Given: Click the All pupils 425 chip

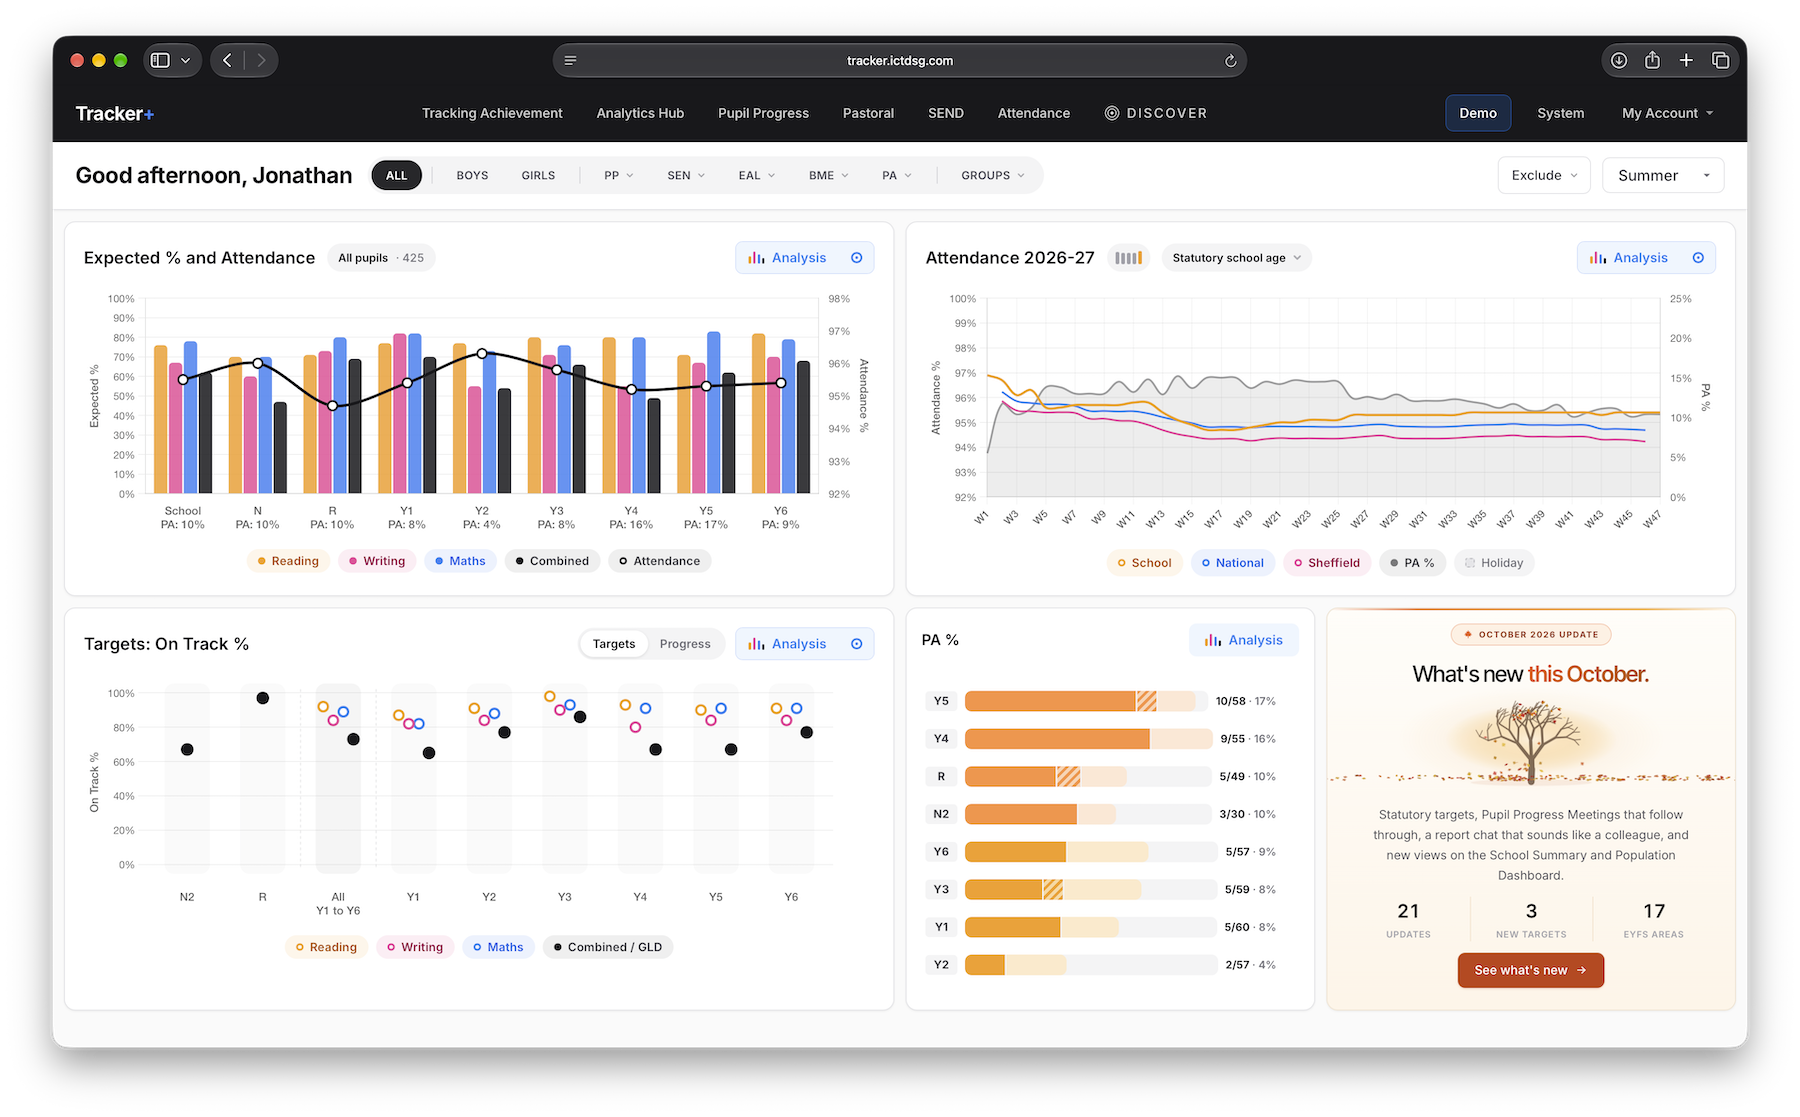Looking at the screenshot, I should coord(381,258).
